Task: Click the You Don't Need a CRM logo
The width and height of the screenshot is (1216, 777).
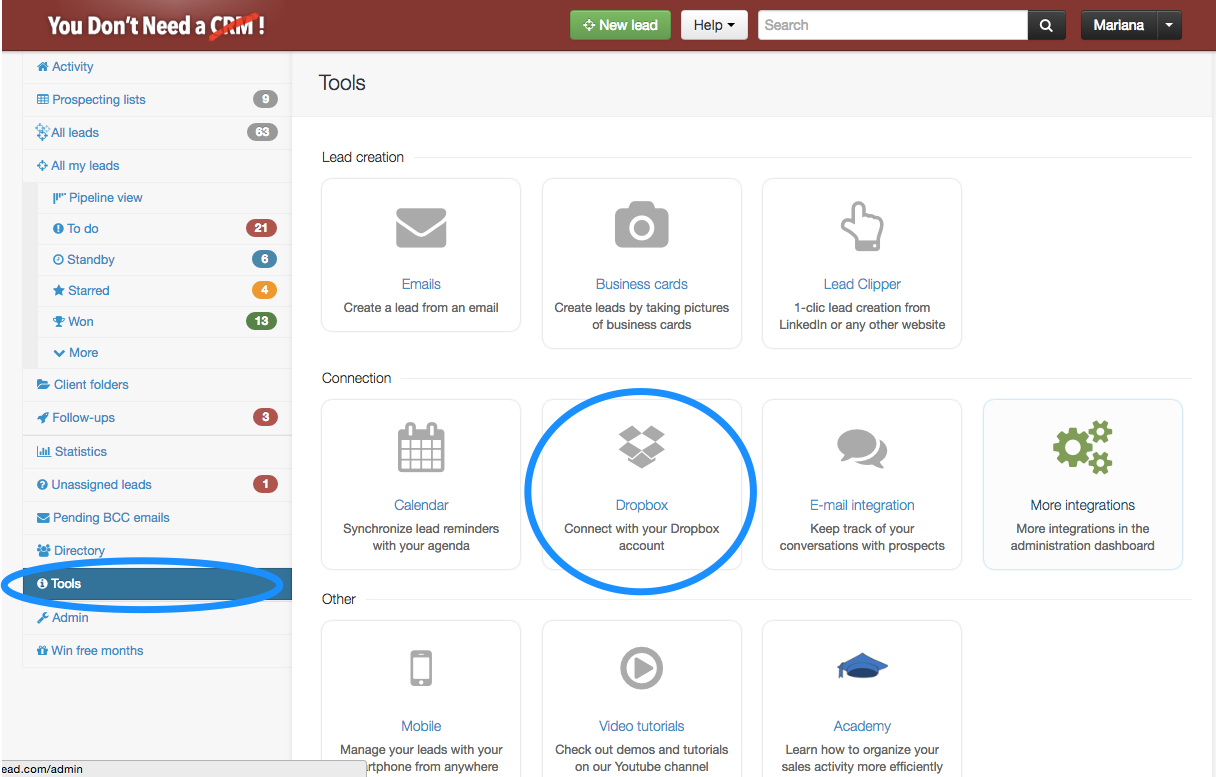Action: (157, 25)
